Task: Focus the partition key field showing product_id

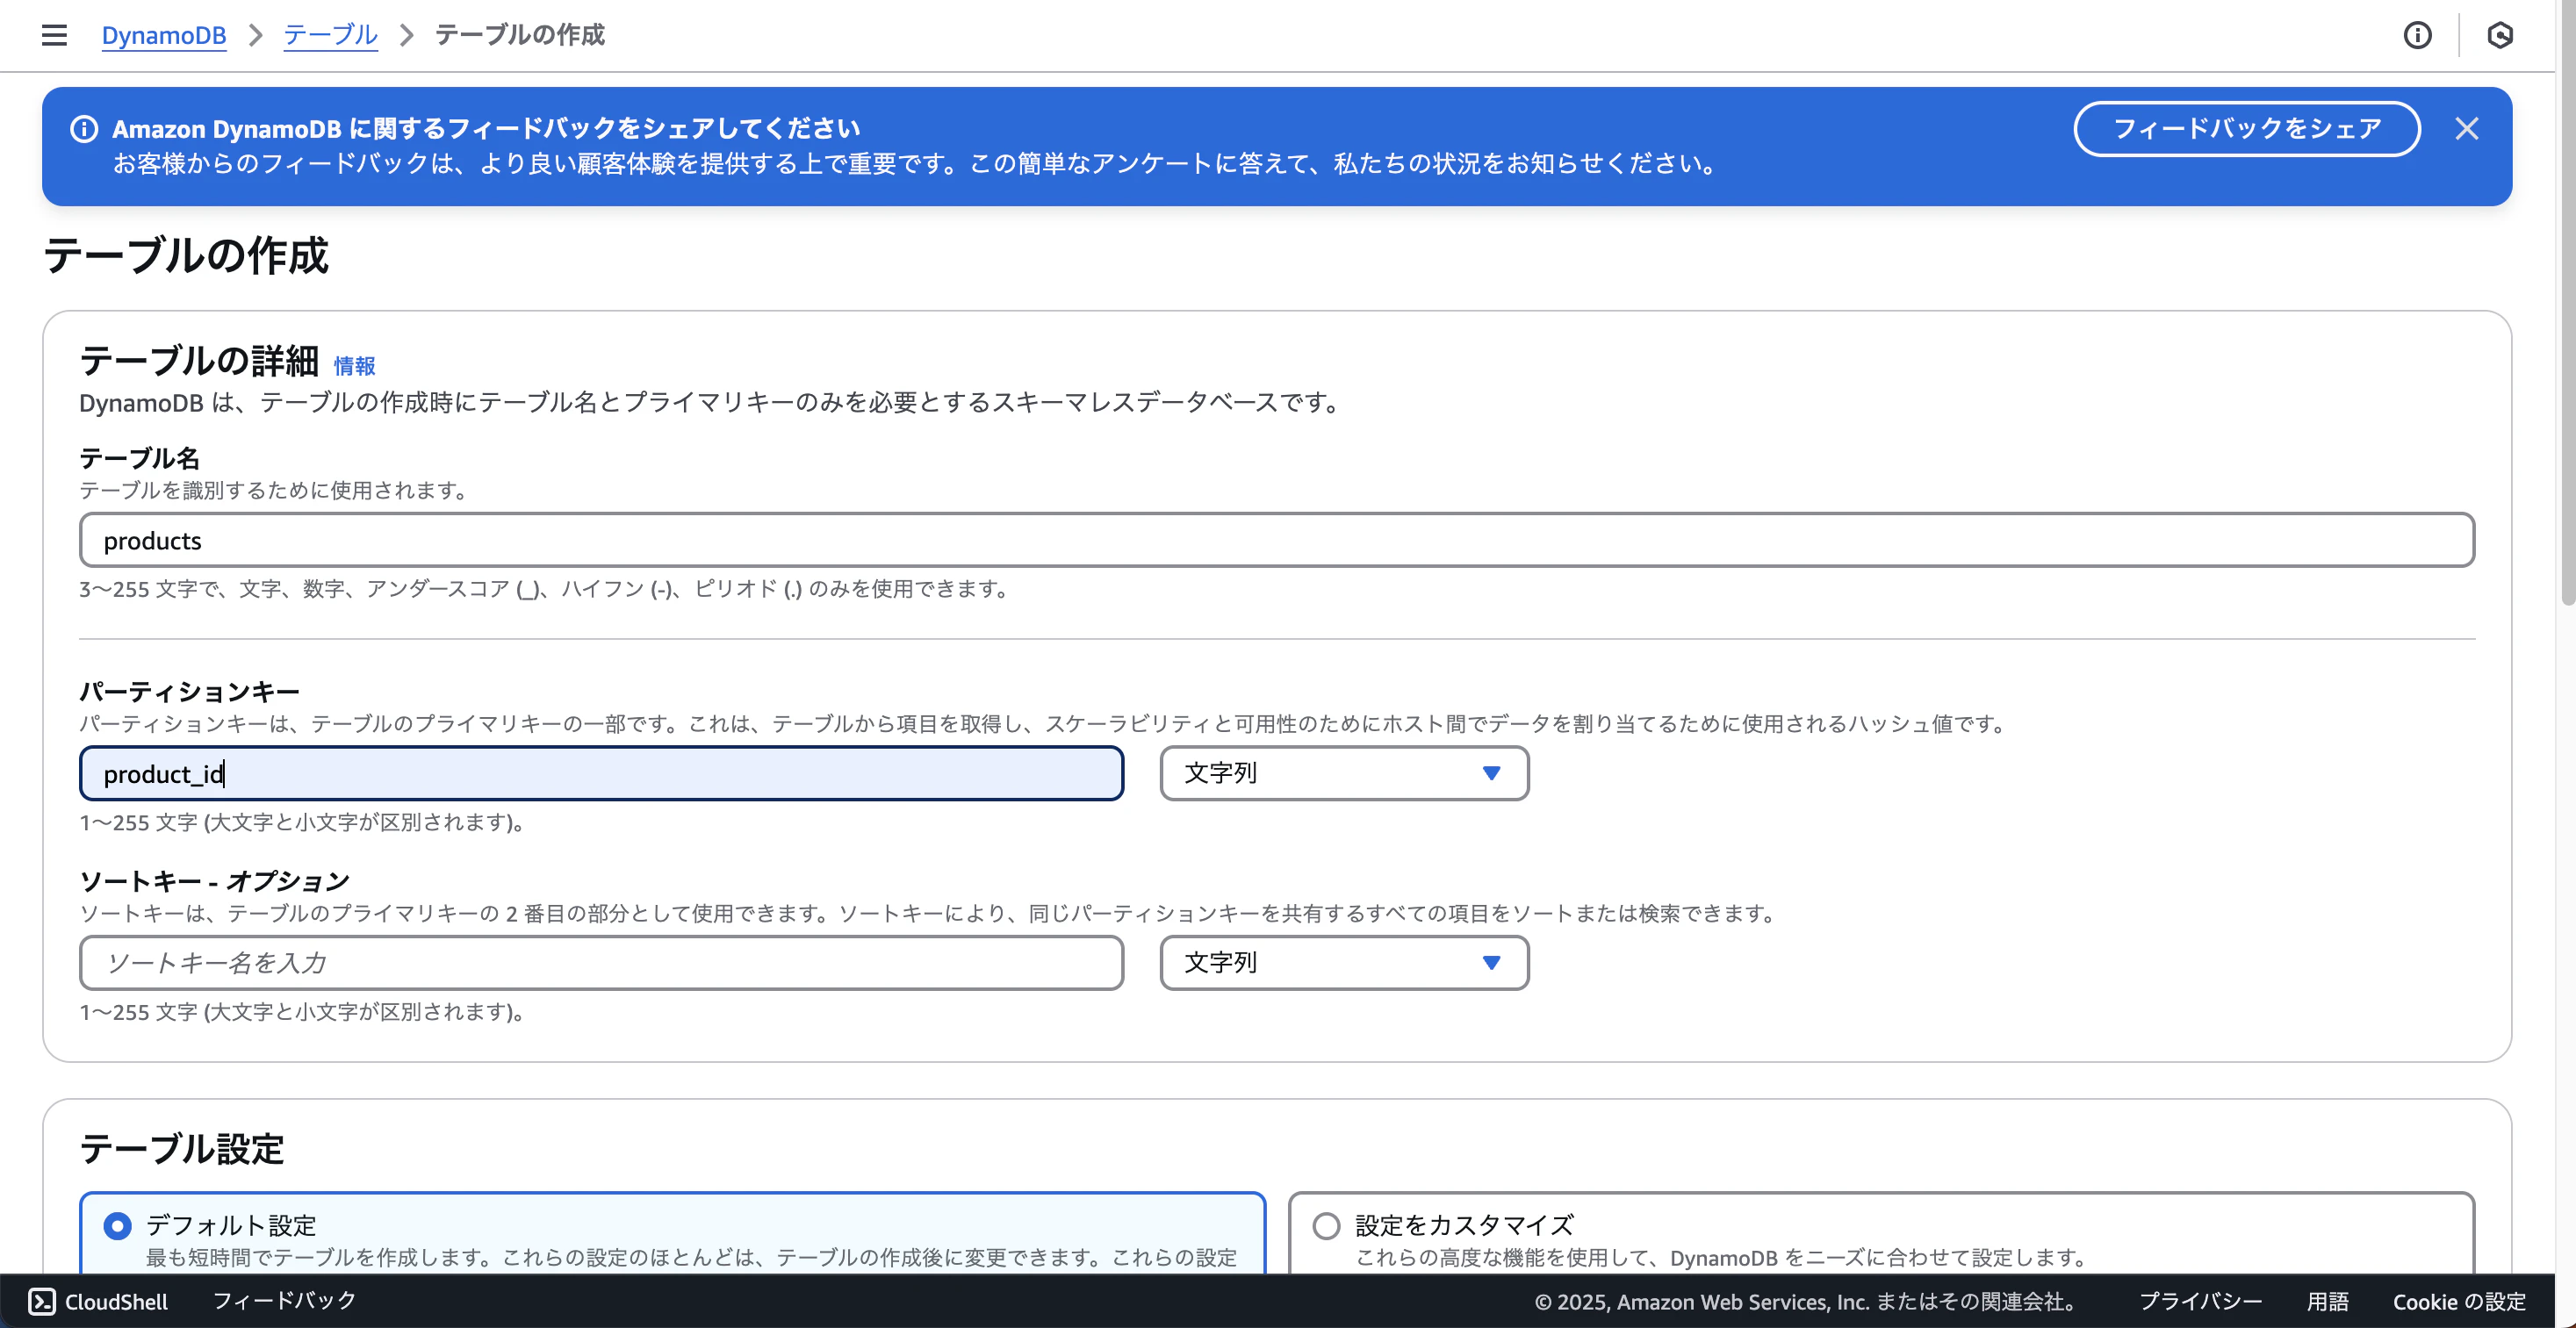Action: [x=600, y=773]
